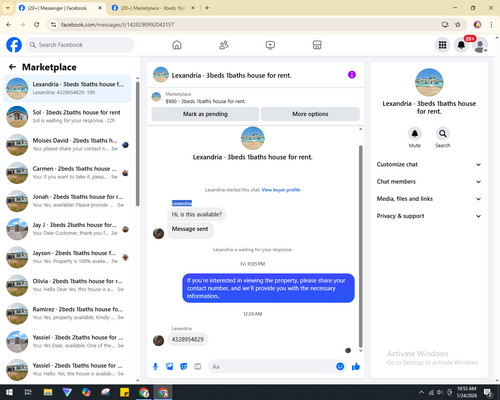Click the Facebook logo
Viewport: 500px width, 400px height.
tap(14, 45)
